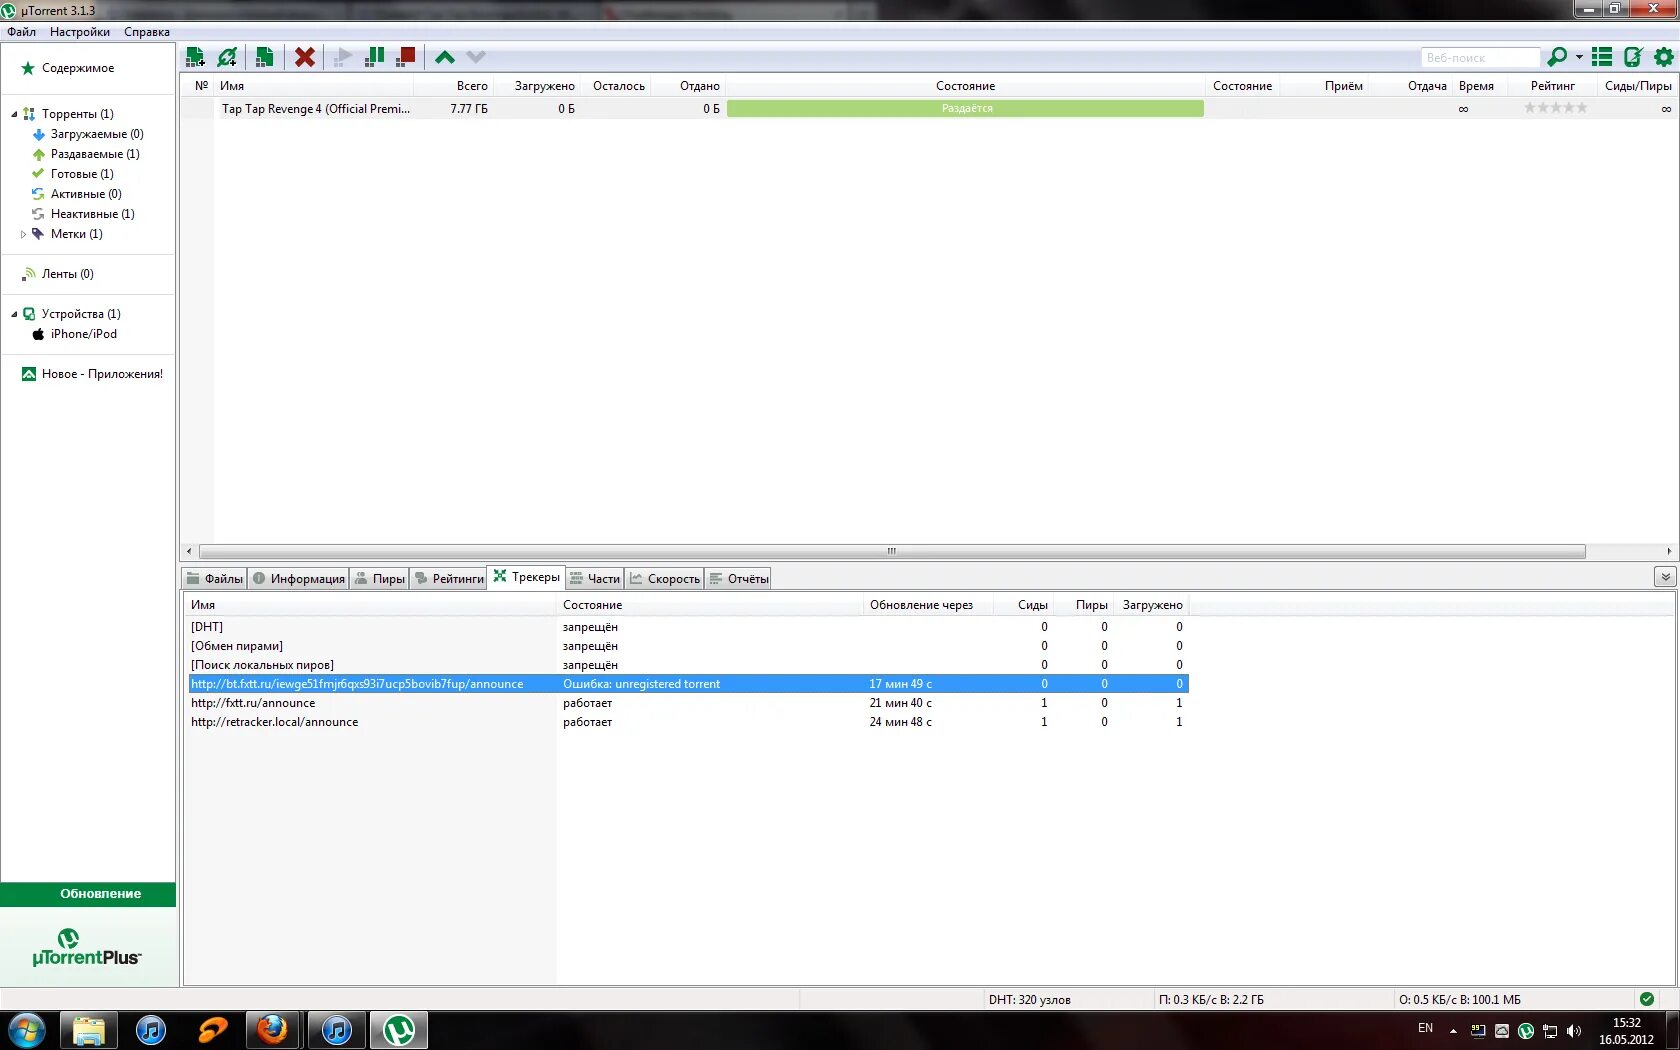Select the [Обмен пирами] tracker row

pos(688,646)
